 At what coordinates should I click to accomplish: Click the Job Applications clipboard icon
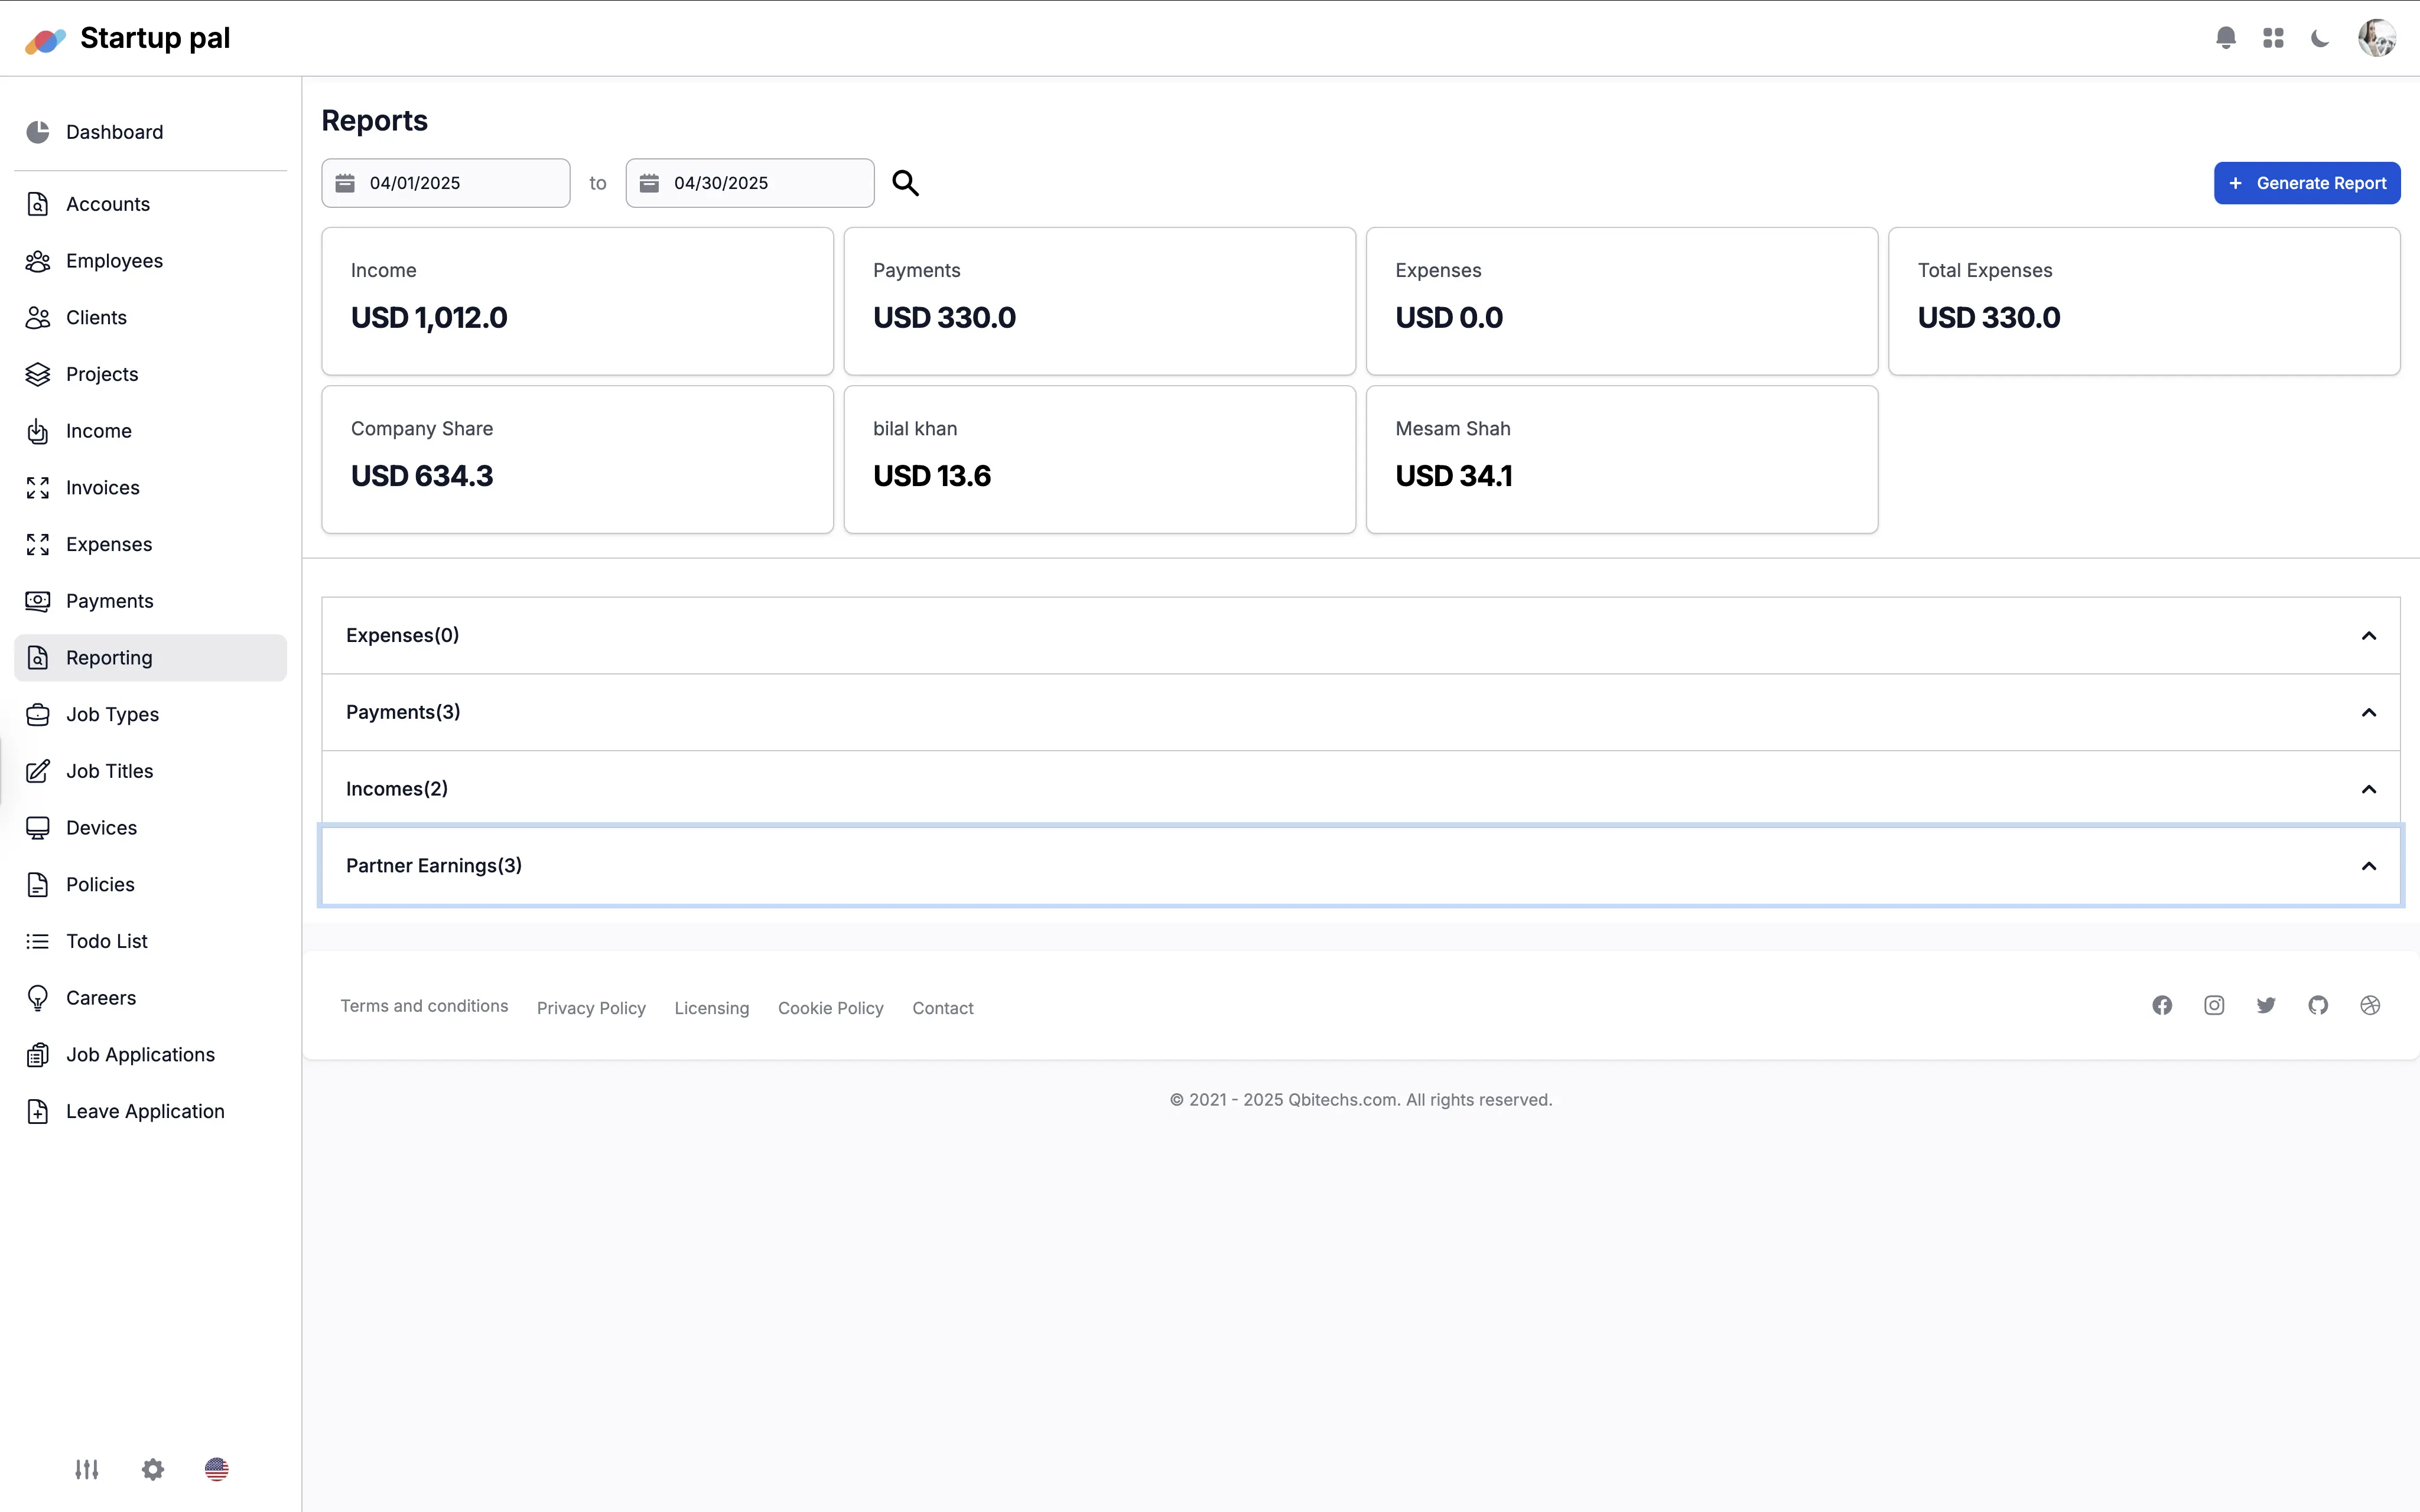pos(38,1055)
